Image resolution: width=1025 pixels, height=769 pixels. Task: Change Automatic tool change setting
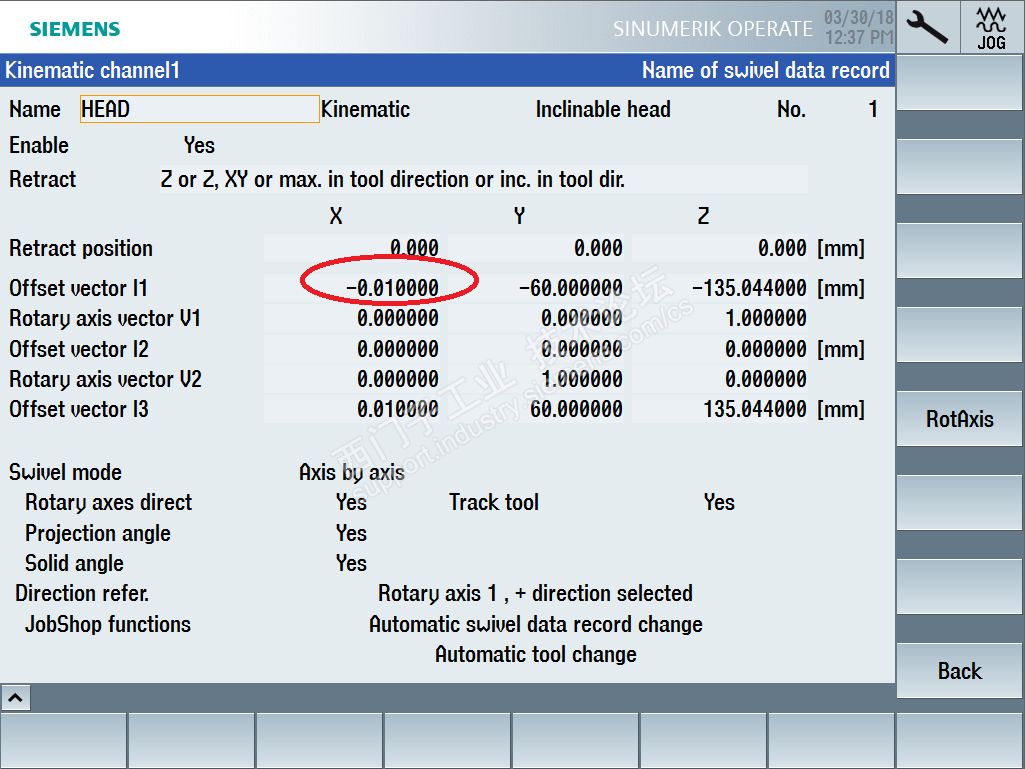coord(535,655)
